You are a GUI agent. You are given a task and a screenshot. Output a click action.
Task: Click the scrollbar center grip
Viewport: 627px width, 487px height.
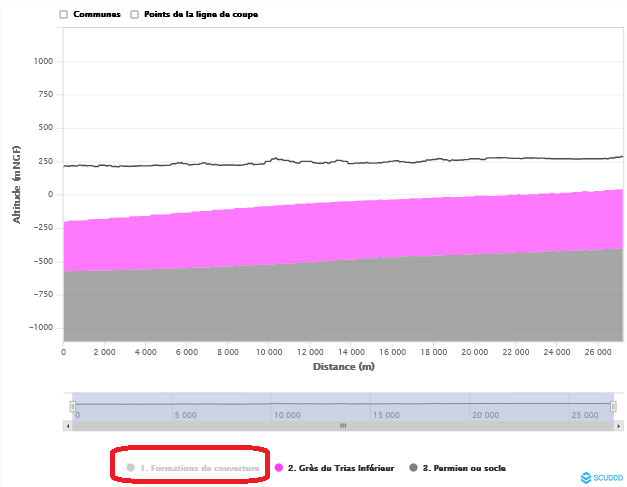tap(342, 425)
